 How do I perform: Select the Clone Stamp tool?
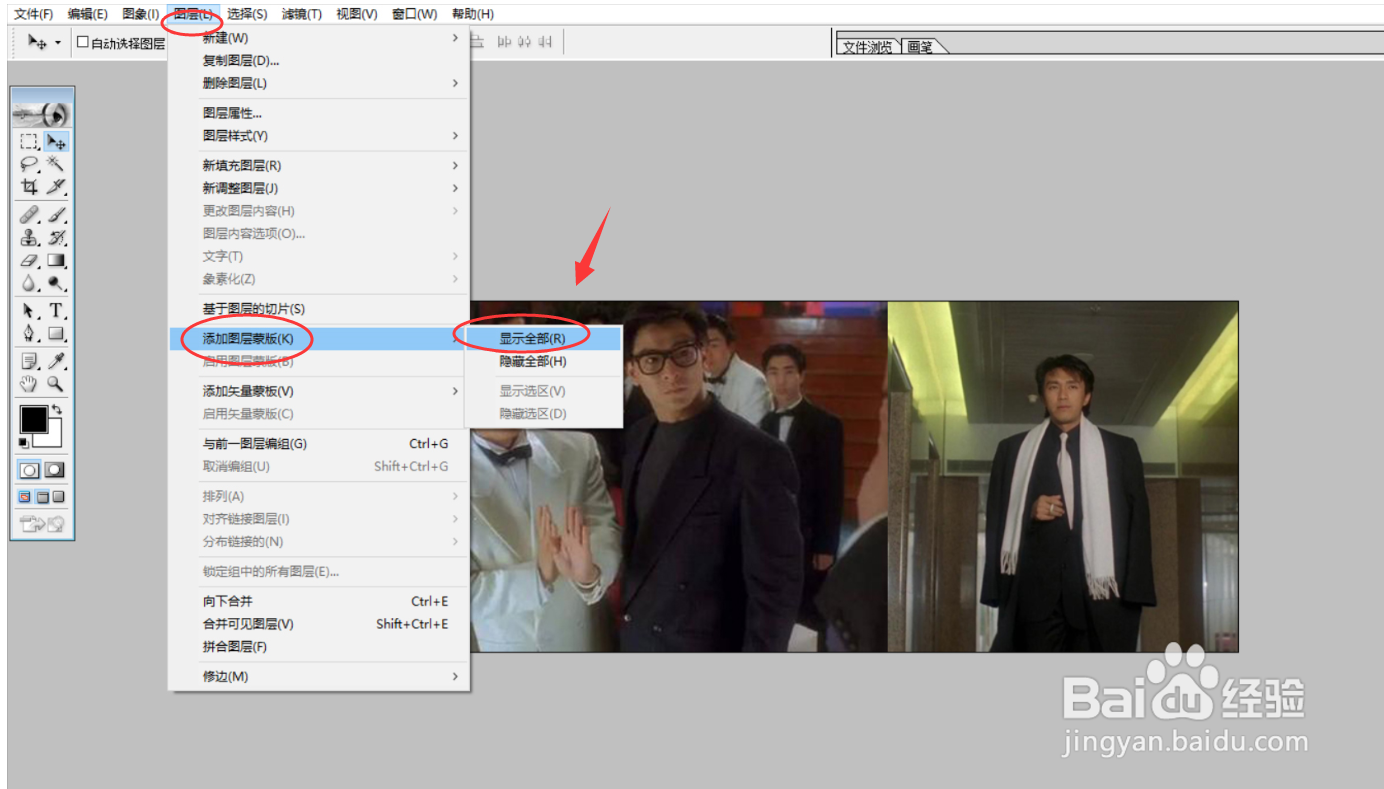point(29,237)
